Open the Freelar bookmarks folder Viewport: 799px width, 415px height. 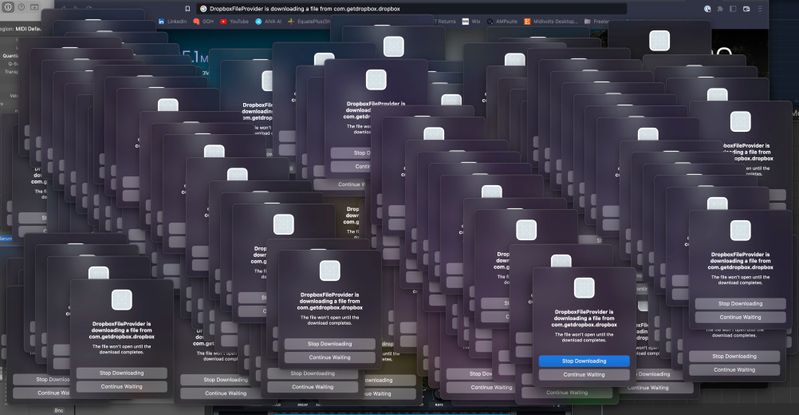coord(597,21)
